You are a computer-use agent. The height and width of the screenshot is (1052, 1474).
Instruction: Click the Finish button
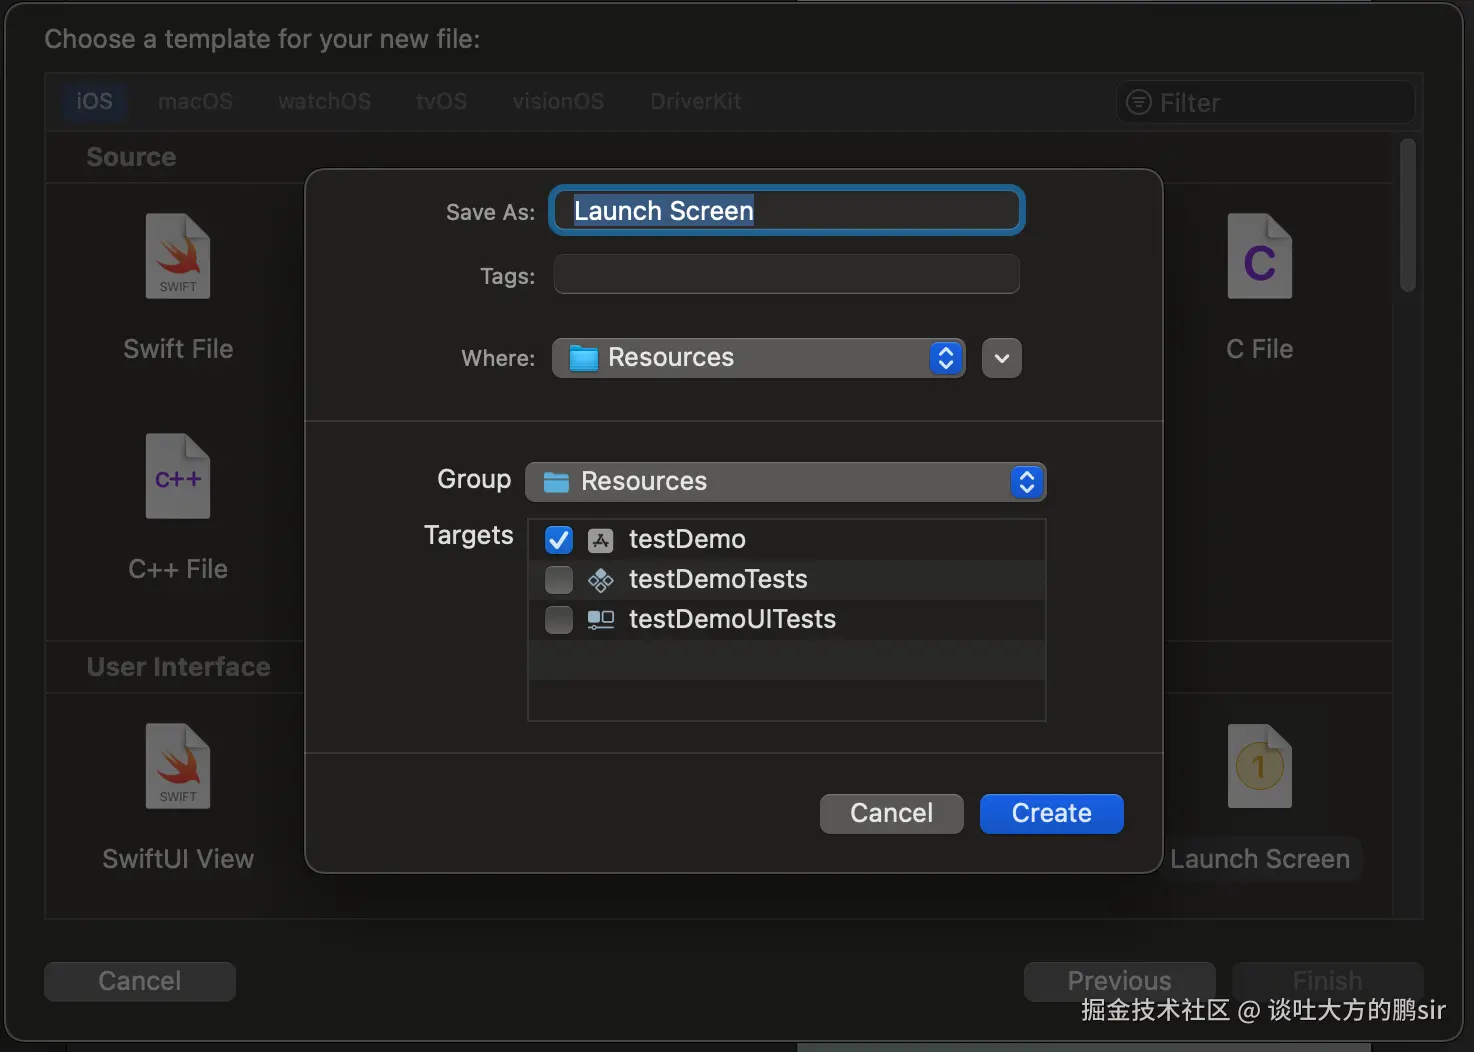coord(1328,982)
